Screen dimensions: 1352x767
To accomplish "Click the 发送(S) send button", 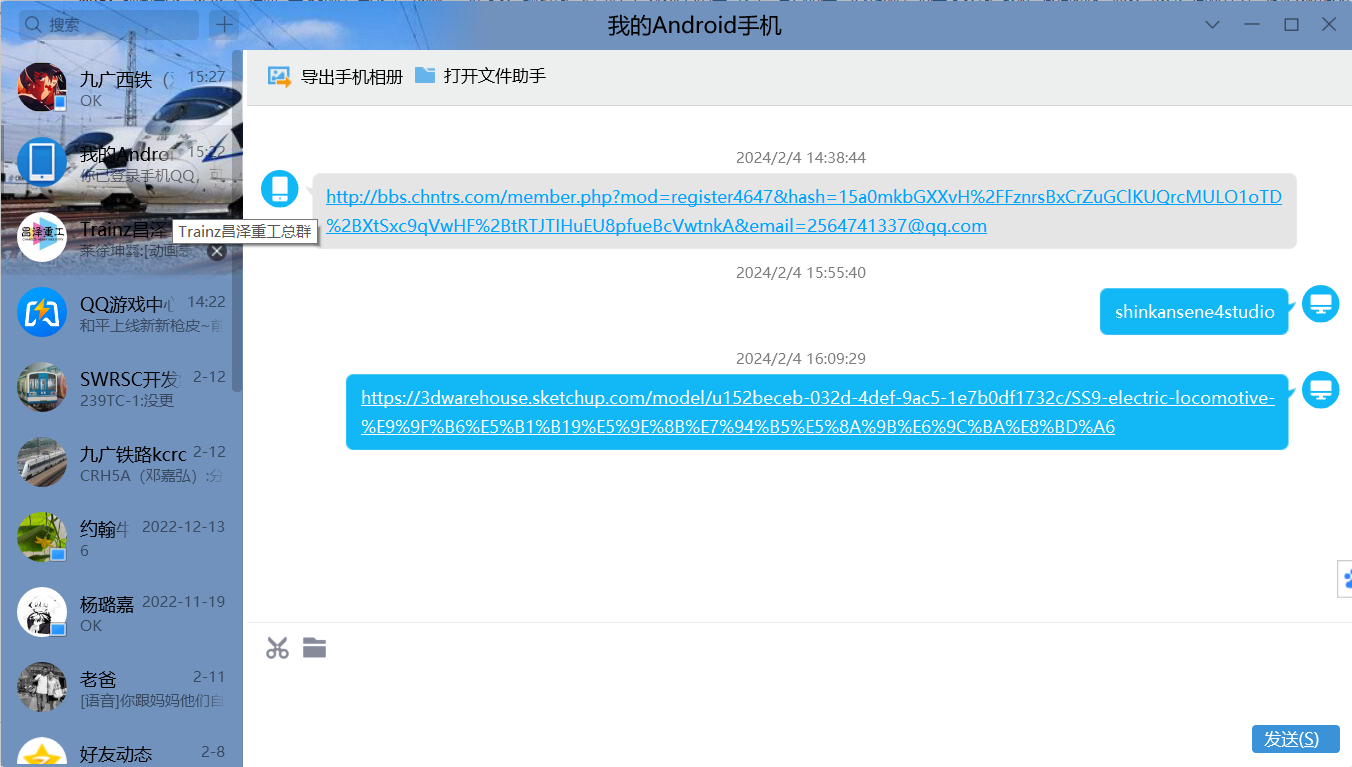I will click(1295, 739).
